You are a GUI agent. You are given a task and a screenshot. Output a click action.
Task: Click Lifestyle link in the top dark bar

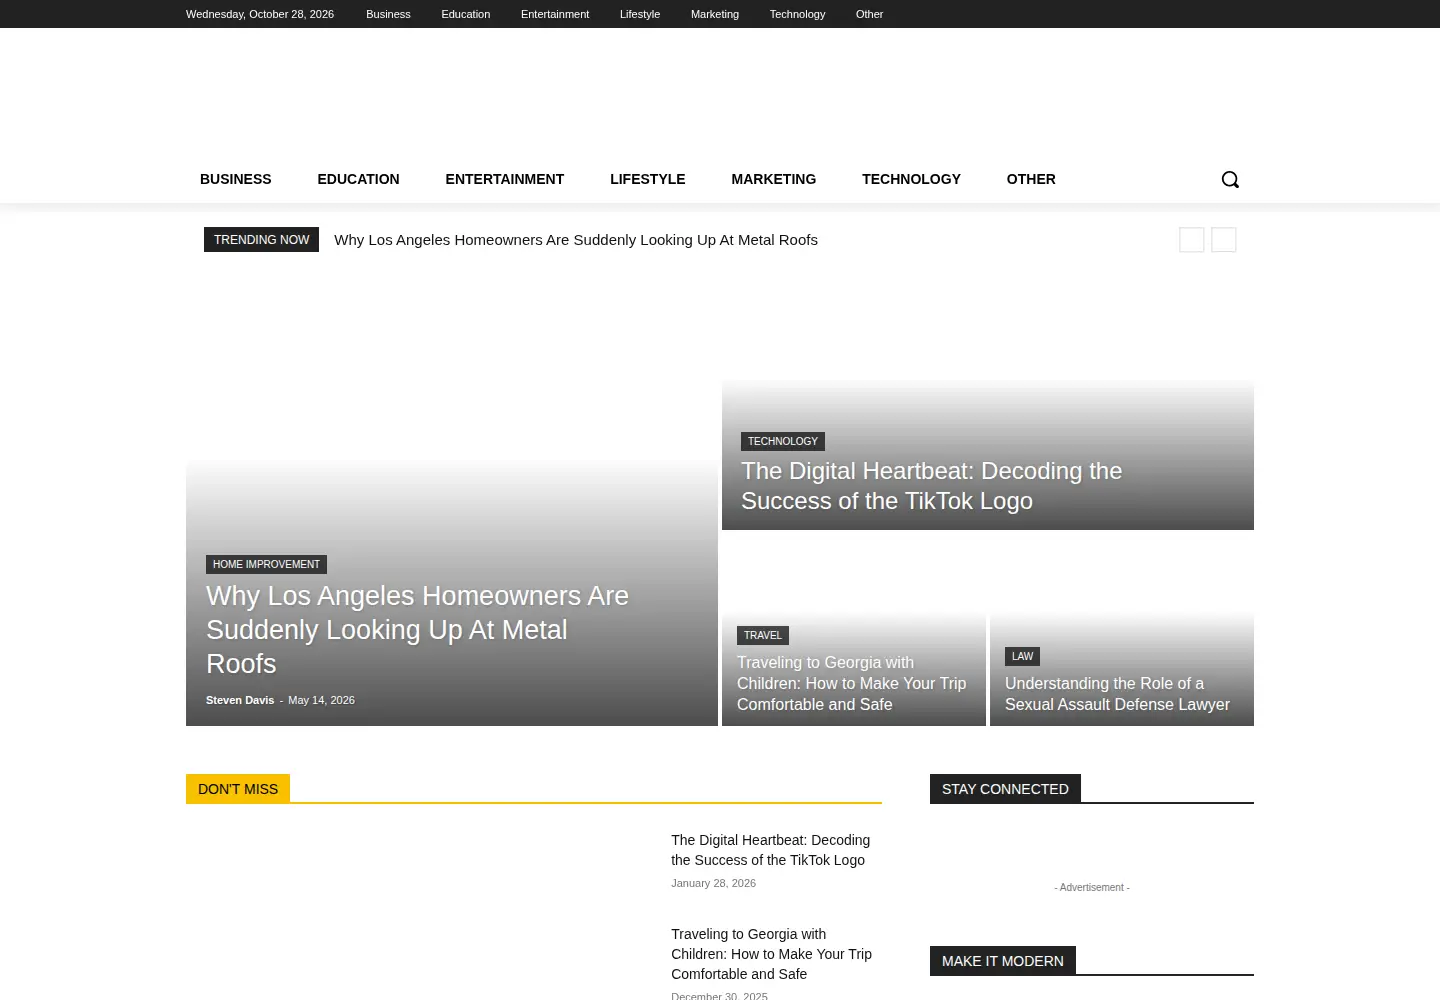640,14
